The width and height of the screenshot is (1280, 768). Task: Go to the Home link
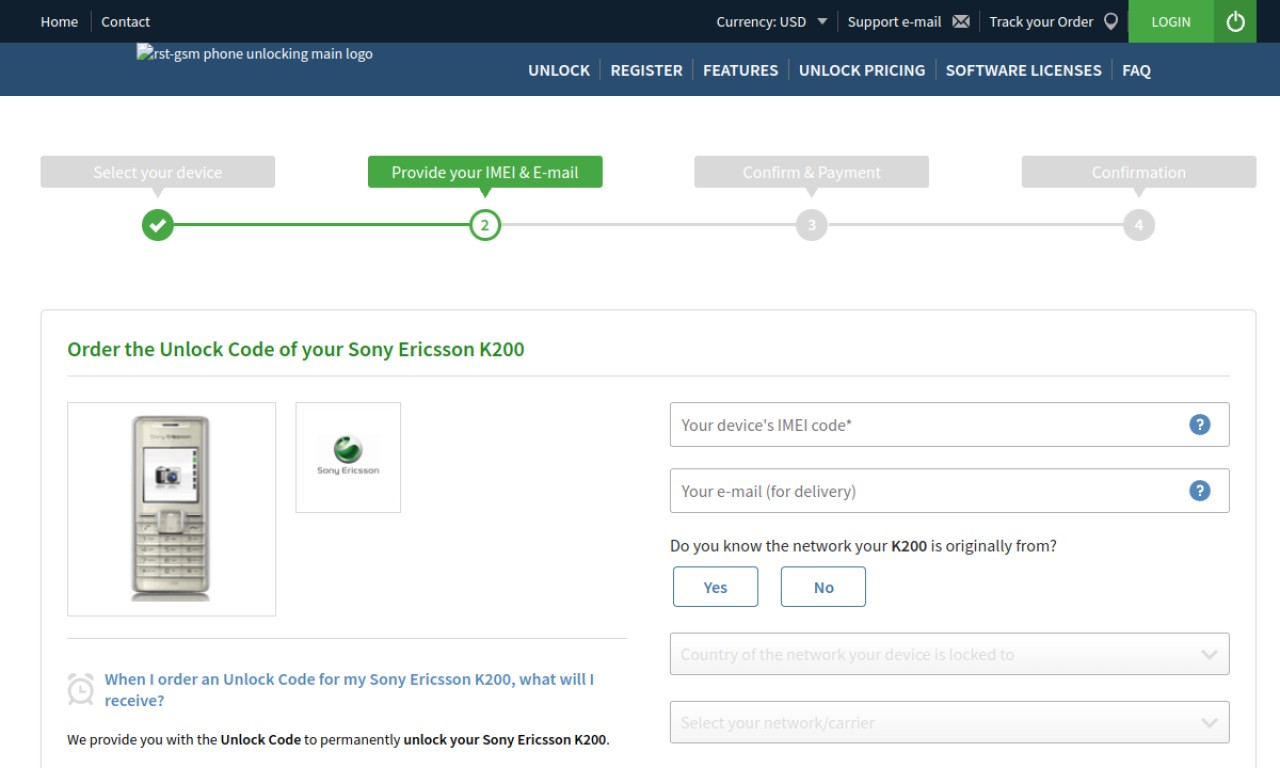(x=59, y=22)
